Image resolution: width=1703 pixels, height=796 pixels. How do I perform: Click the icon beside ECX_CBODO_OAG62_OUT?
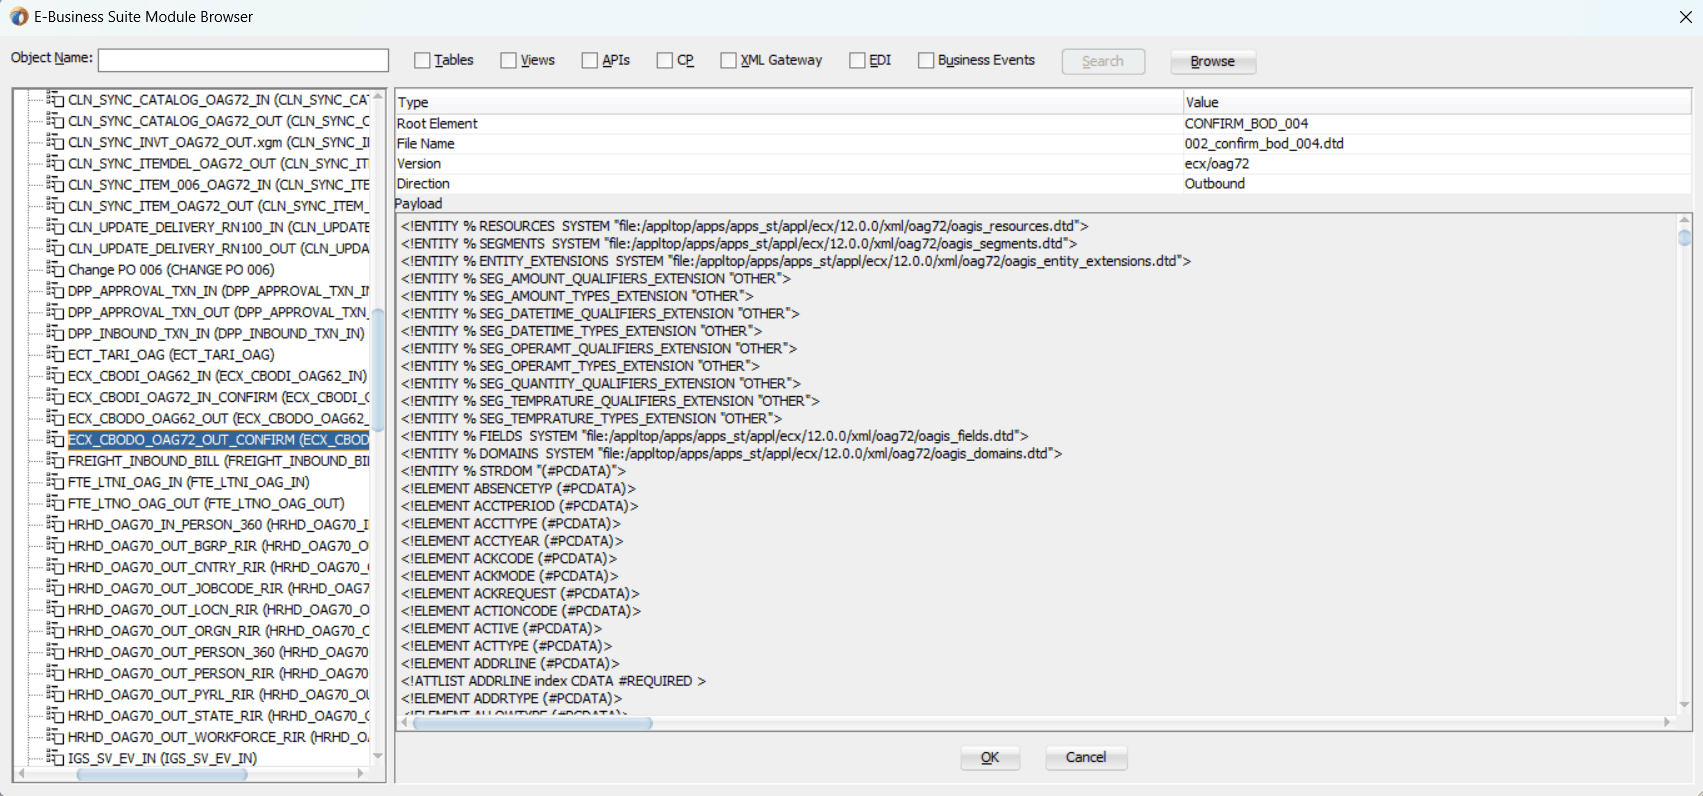(56, 418)
